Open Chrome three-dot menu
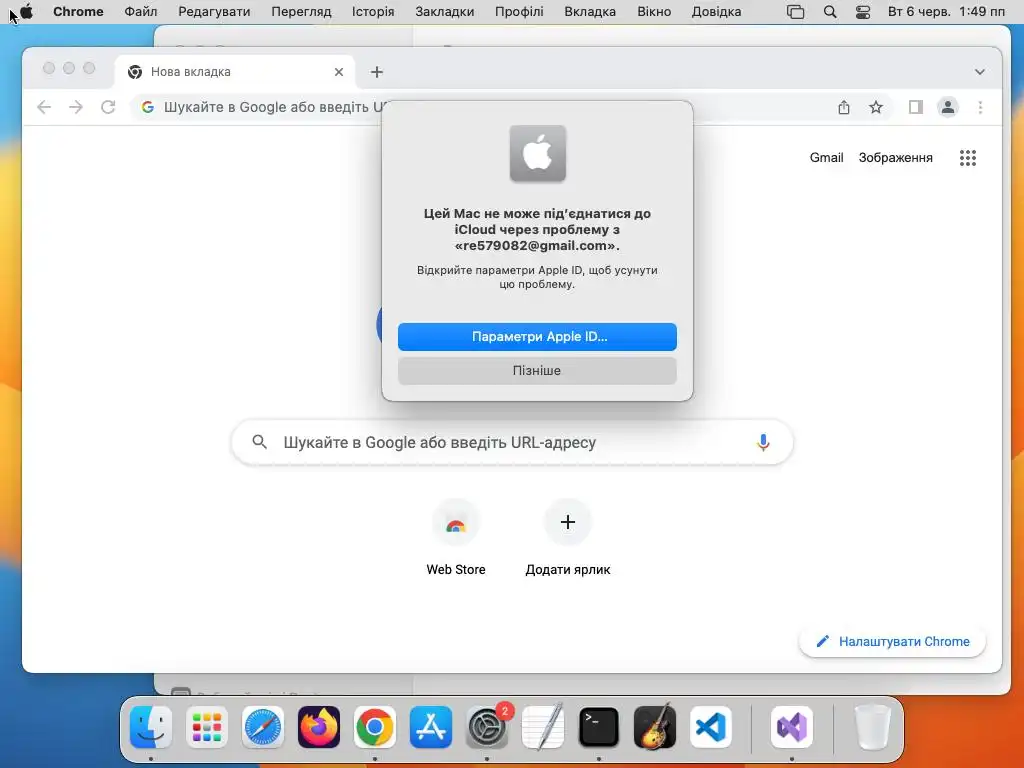This screenshot has width=1024, height=768. [x=980, y=107]
